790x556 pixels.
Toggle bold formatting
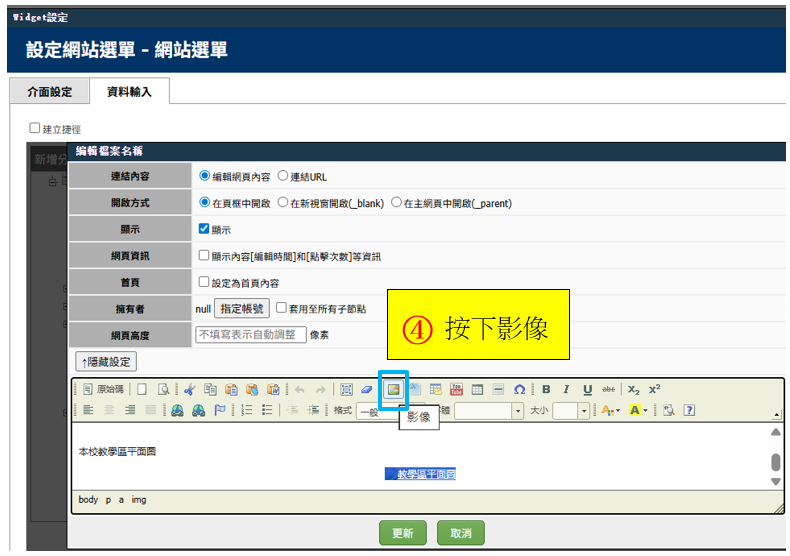[546, 389]
